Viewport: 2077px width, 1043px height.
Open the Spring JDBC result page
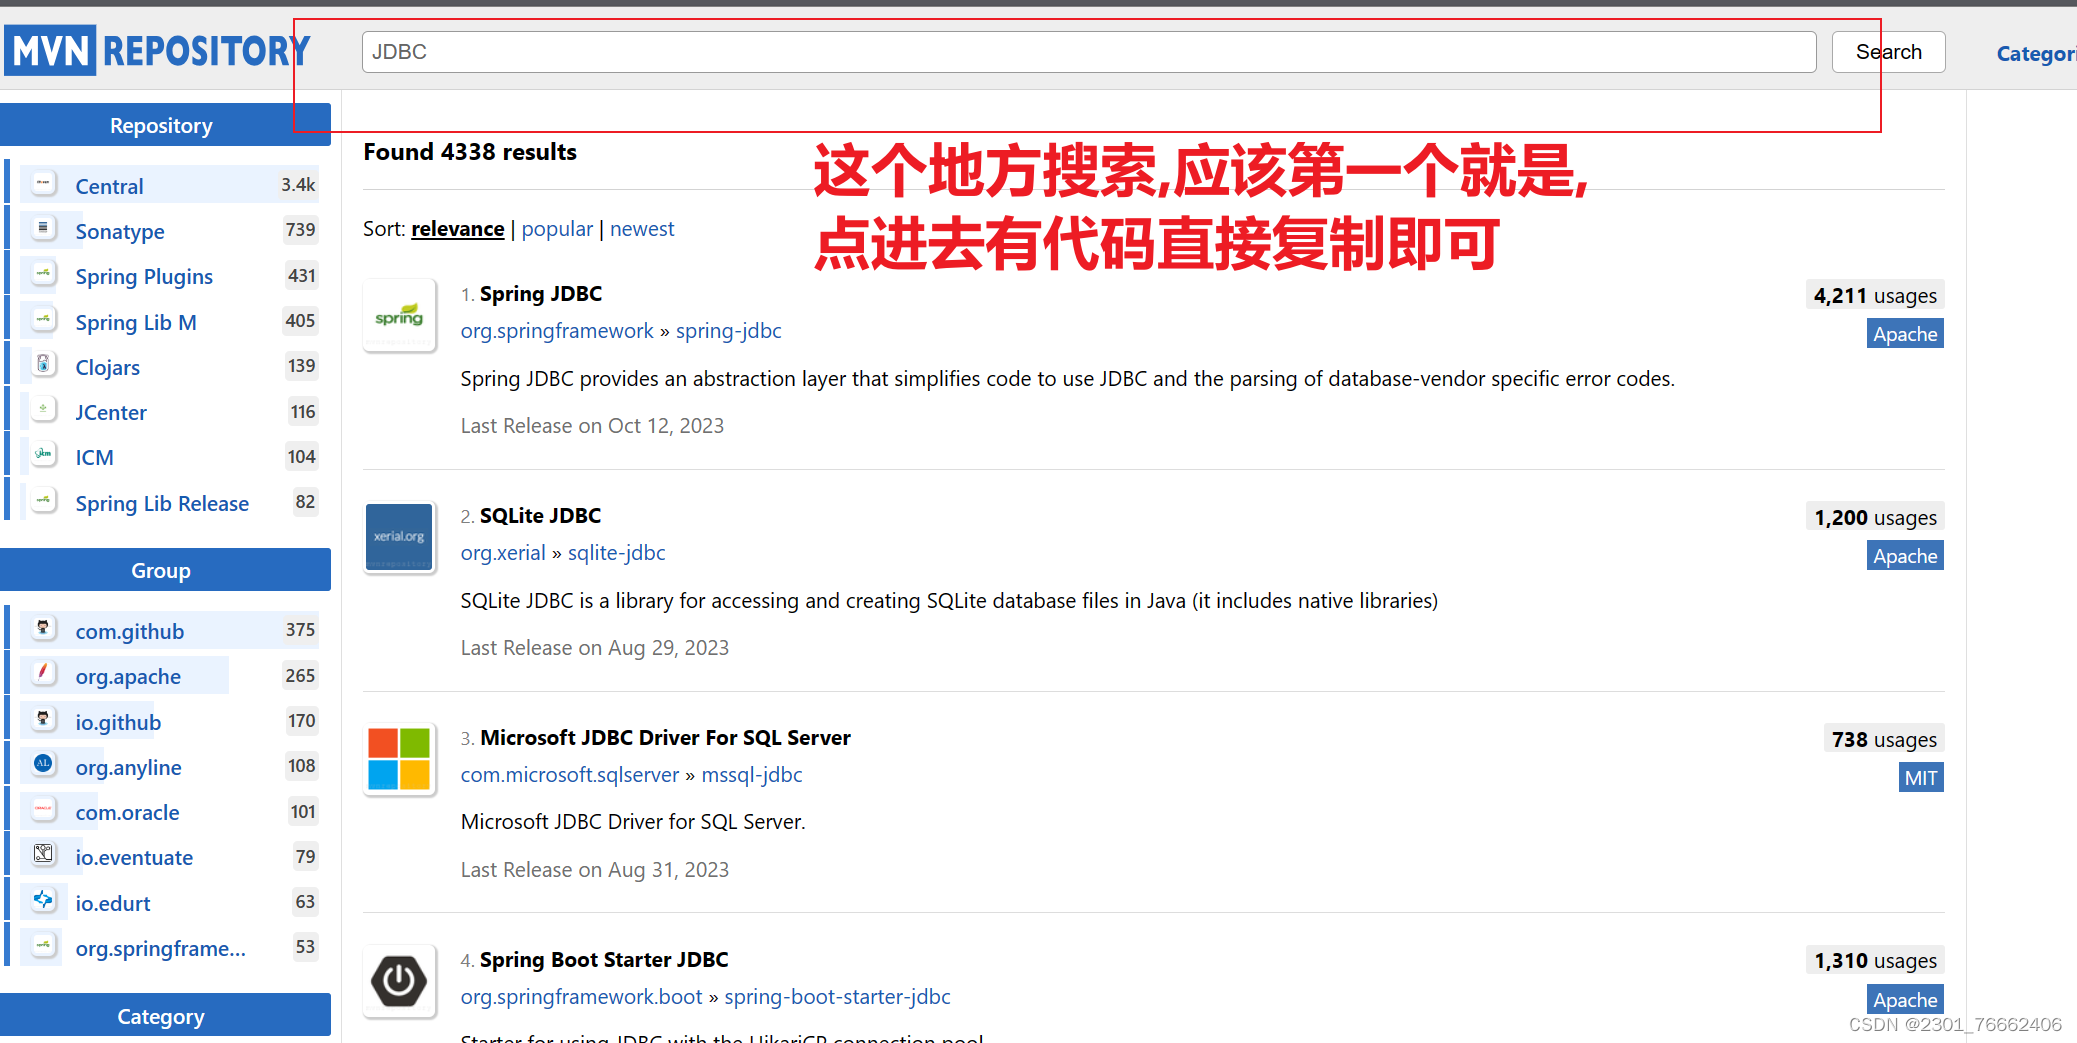540,293
